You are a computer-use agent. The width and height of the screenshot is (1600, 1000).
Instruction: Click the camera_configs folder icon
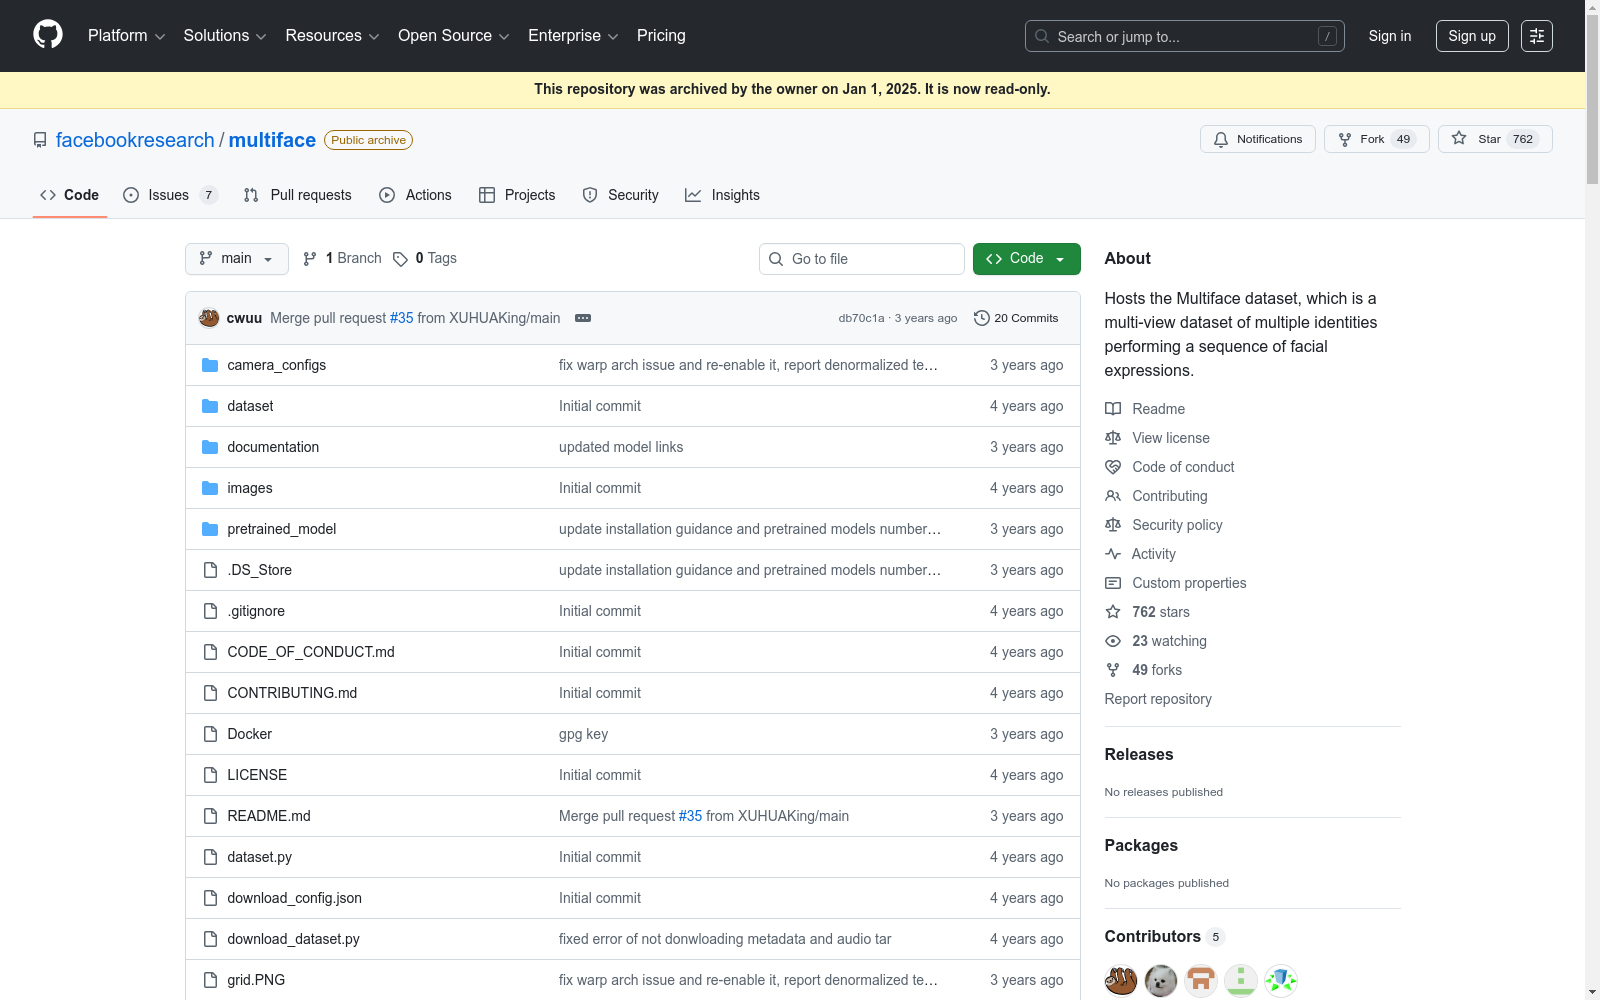pyautogui.click(x=210, y=365)
